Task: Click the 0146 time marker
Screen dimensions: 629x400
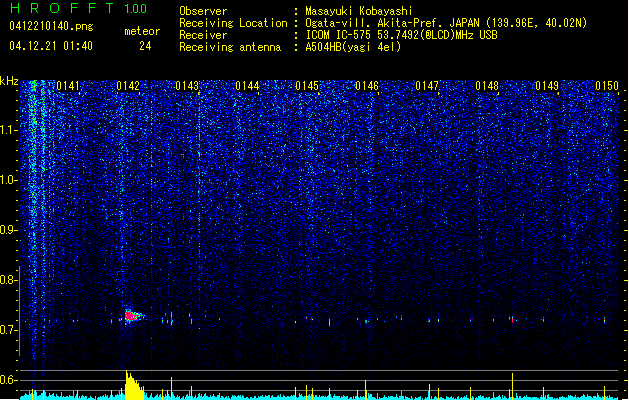Action: (x=367, y=86)
